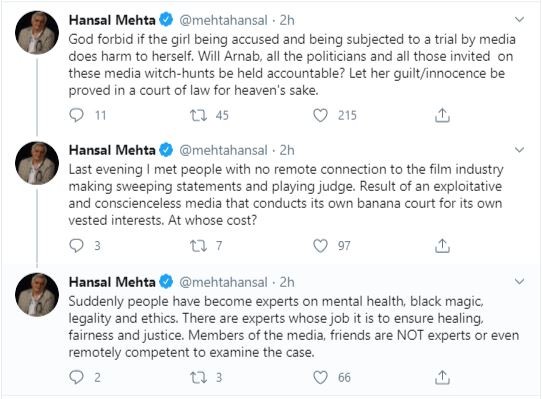Open the profile picture on the third tweet
Viewport: 542px width, 399px height.
pos(37,294)
